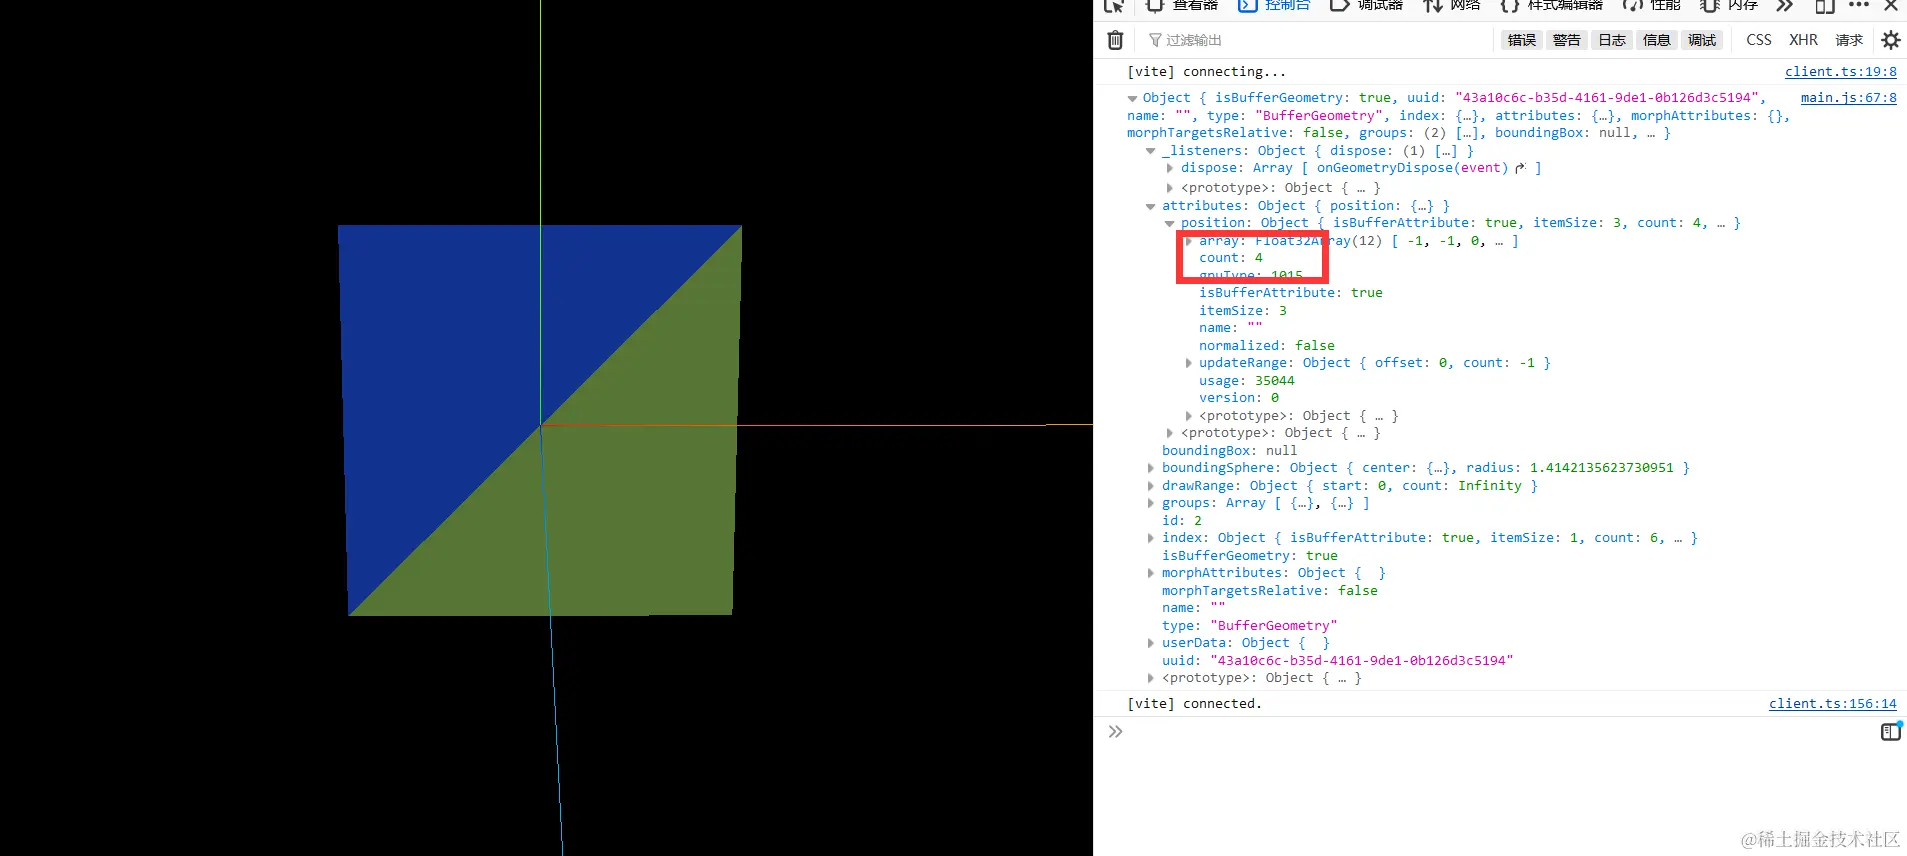Enable the CSS messages filter
The height and width of the screenshot is (856, 1907).
[1759, 40]
